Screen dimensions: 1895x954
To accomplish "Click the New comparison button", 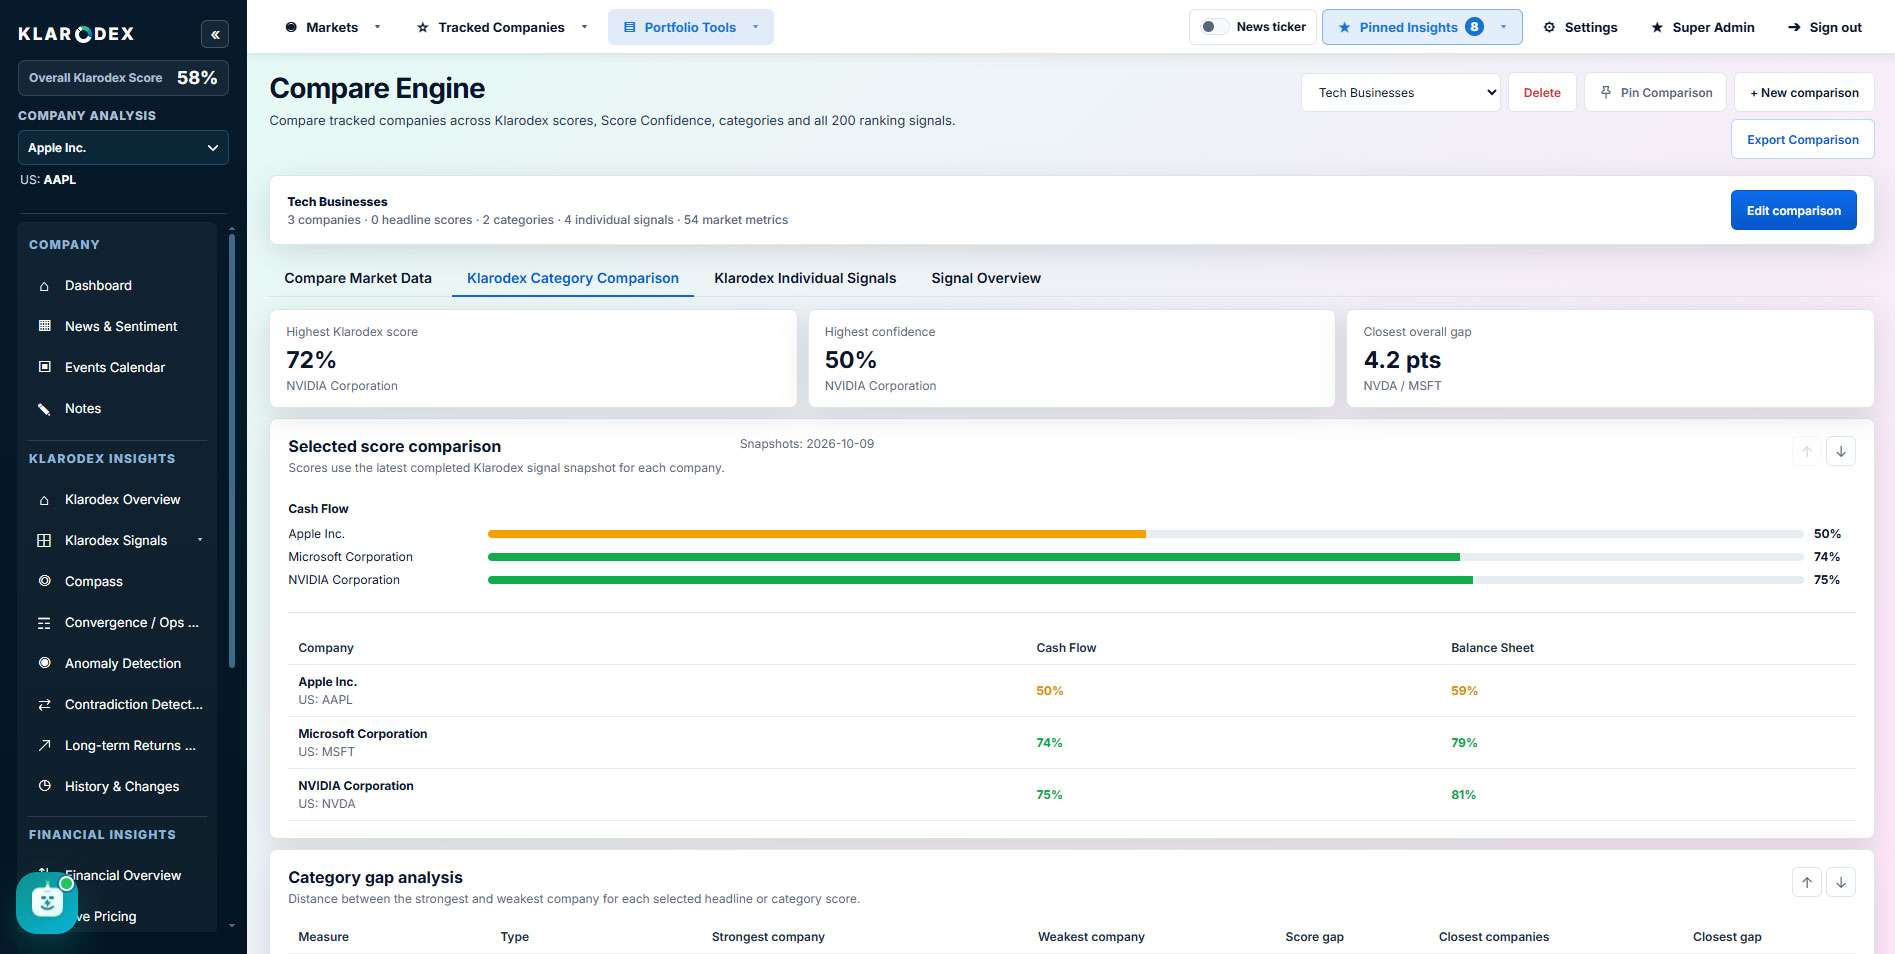I will click(x=1804, y=92).
